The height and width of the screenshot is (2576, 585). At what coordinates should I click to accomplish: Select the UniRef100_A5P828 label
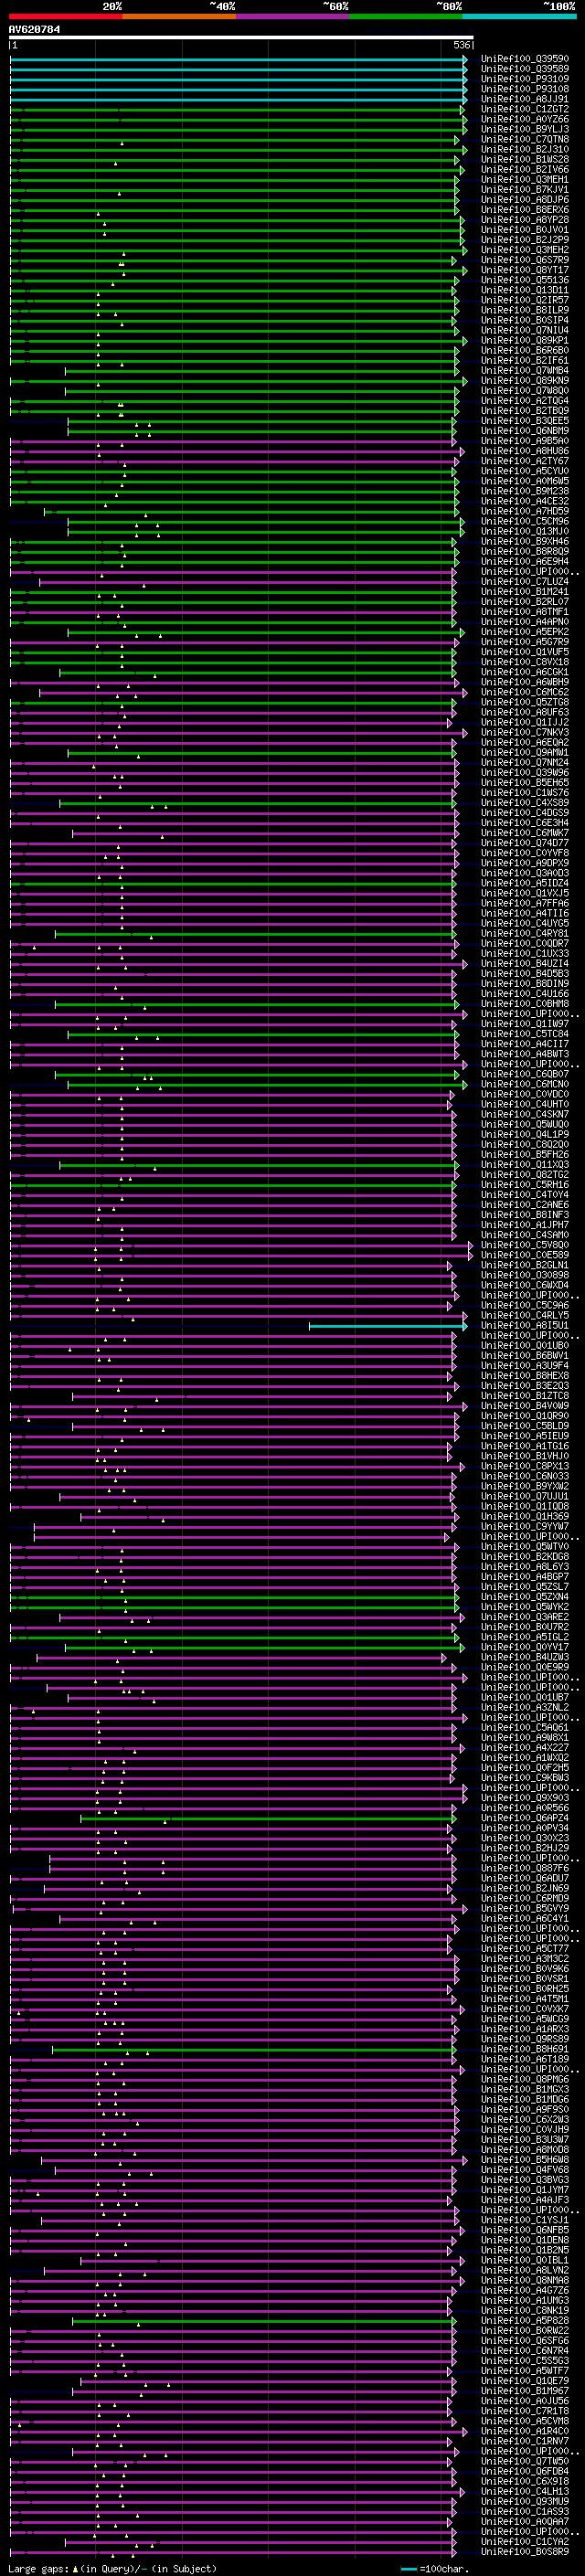click(x=524, y=2321)
